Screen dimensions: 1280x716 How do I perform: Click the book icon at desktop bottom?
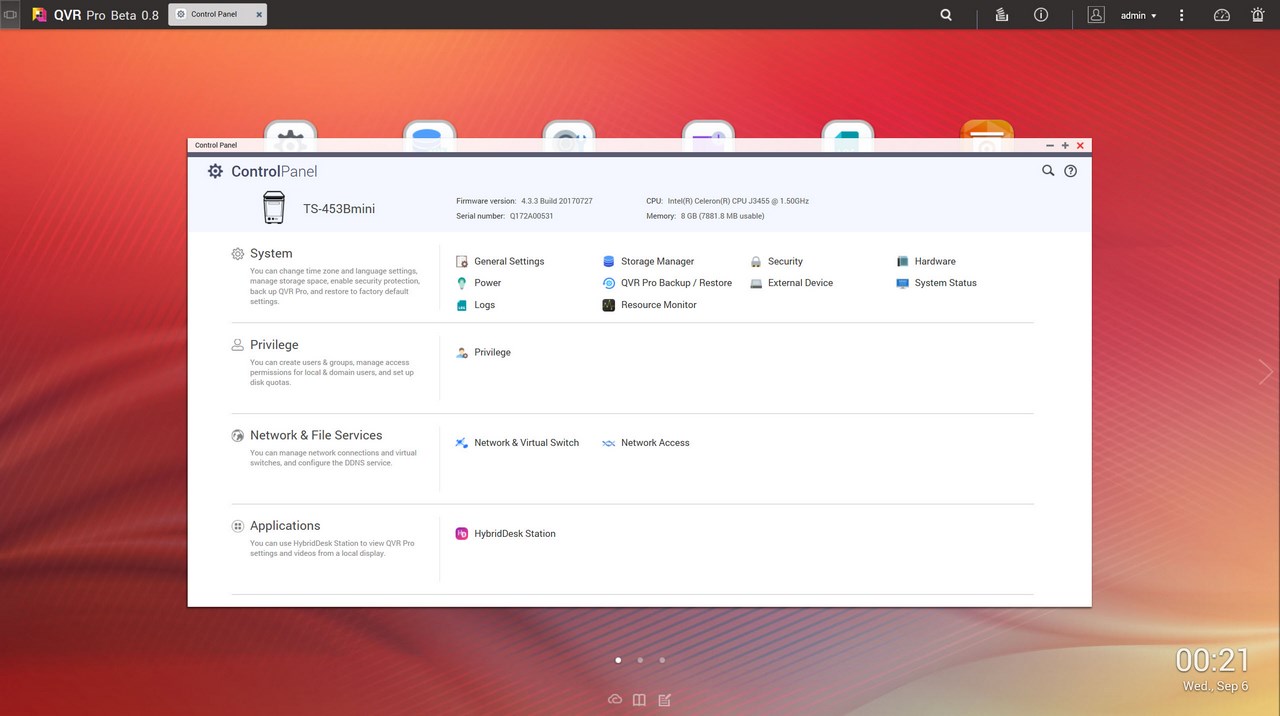click(x=639, y=700)
